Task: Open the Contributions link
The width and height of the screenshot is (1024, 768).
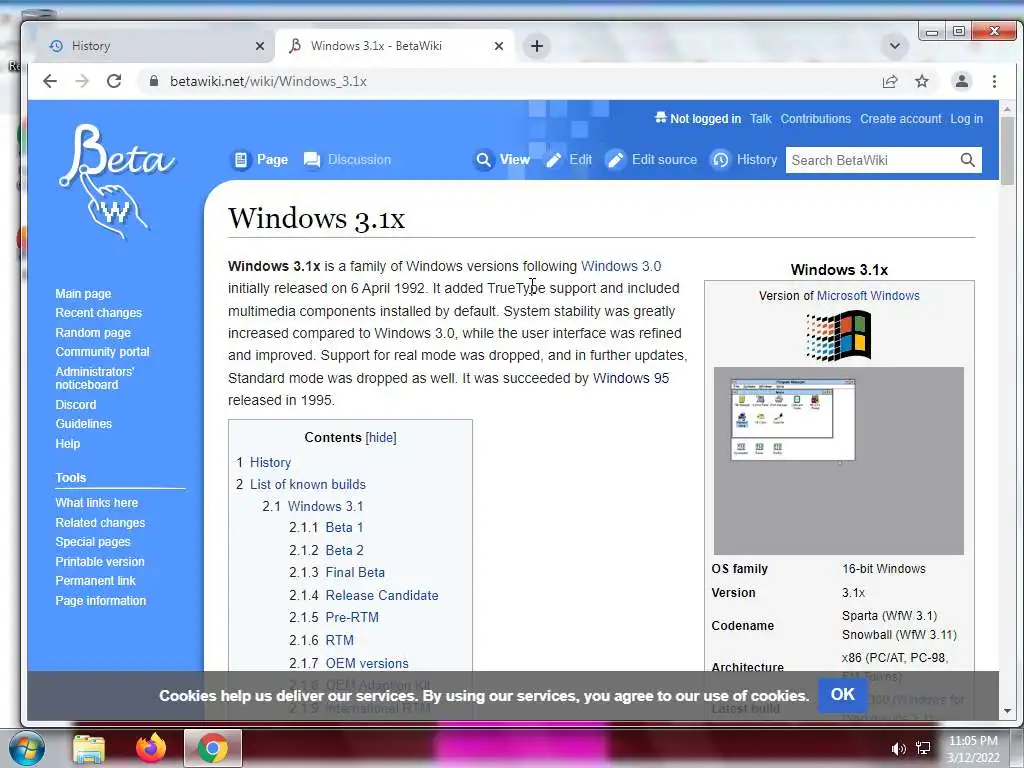Action: coord(815,119)
